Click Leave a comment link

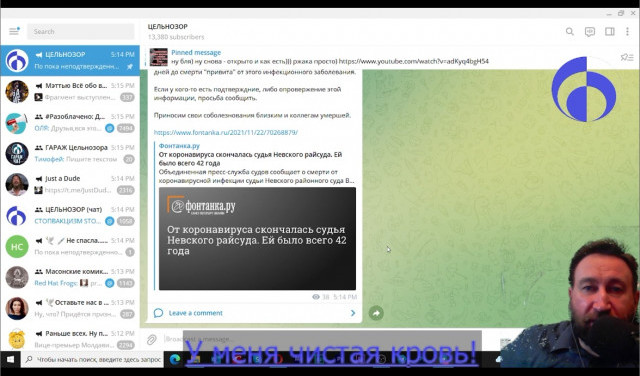196,313
